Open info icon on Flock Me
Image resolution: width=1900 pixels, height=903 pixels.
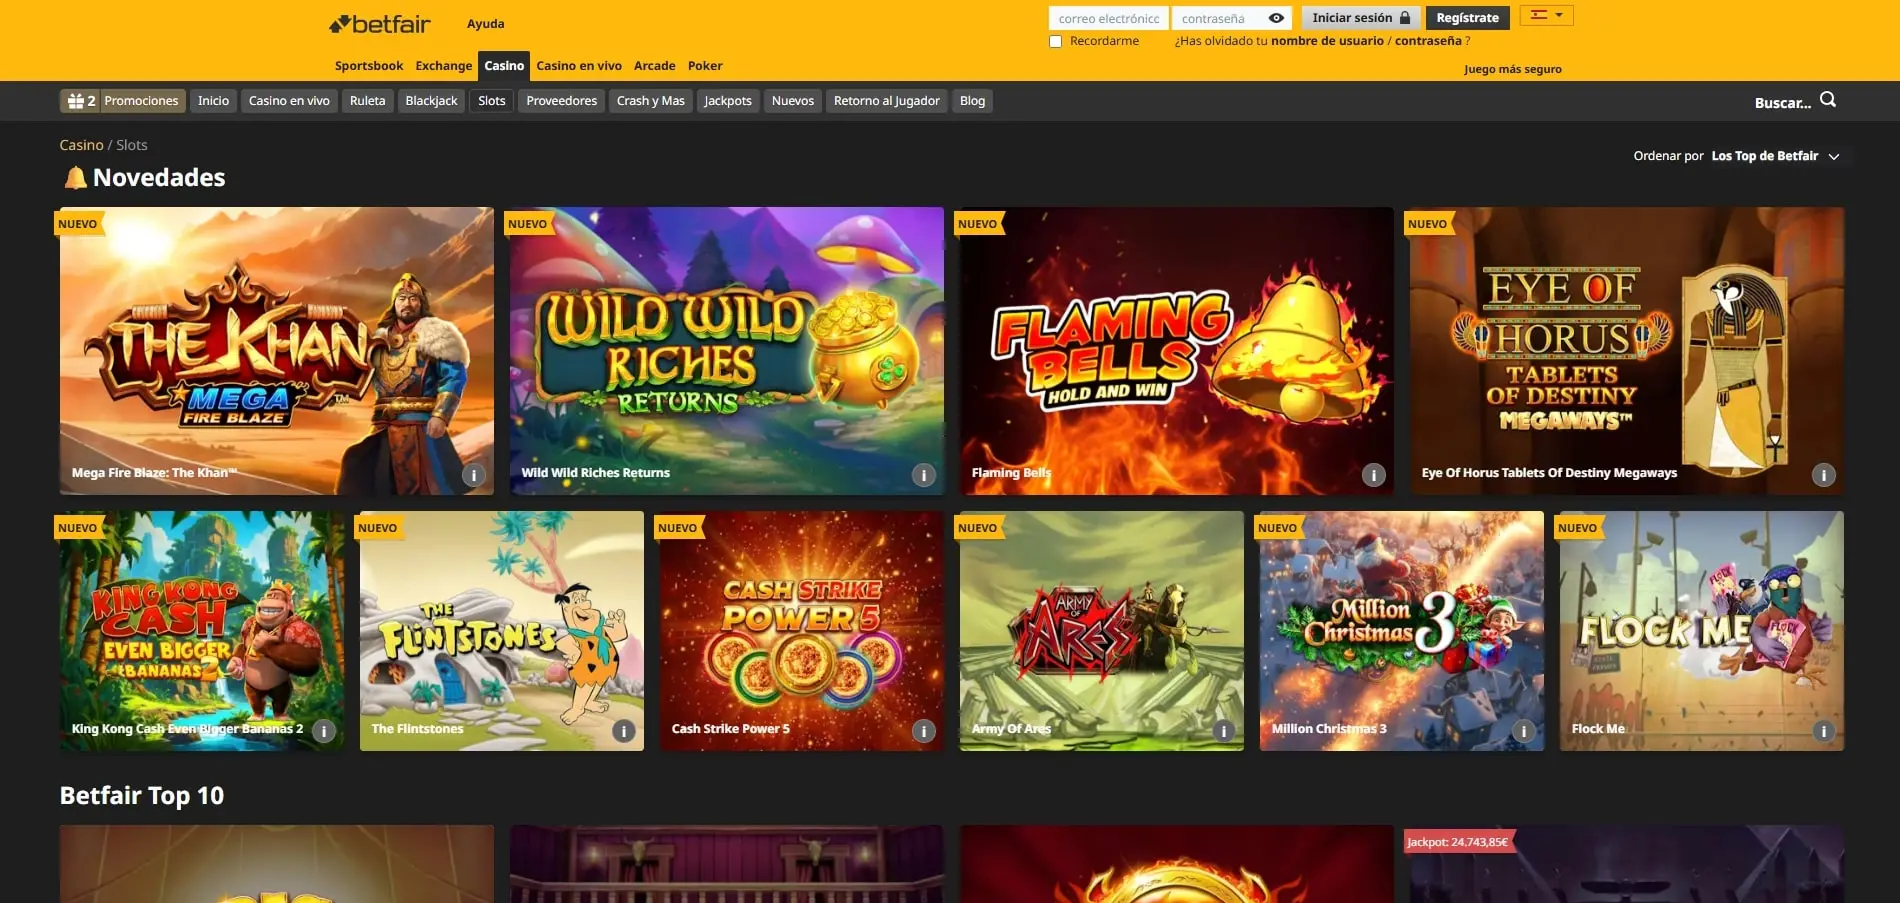click(1823, 731)
